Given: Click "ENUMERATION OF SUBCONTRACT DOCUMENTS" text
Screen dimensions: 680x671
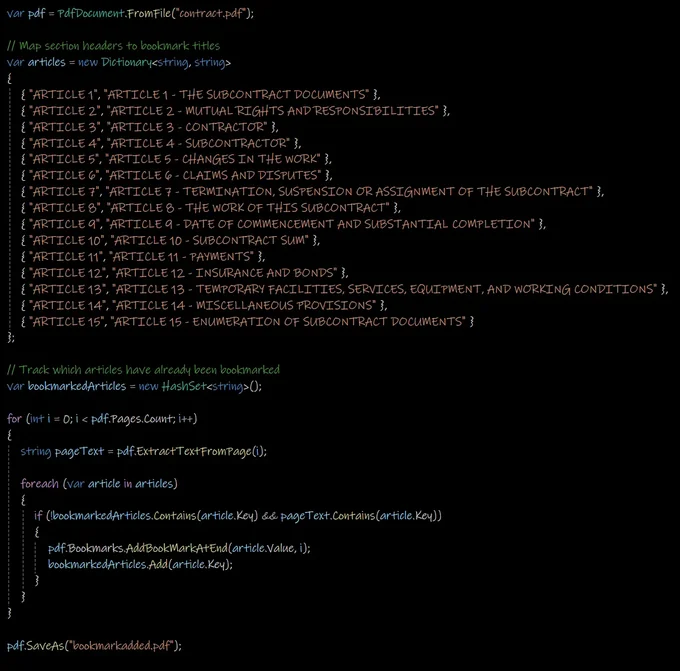Looking at the screenshot, I should pos(327,322).
